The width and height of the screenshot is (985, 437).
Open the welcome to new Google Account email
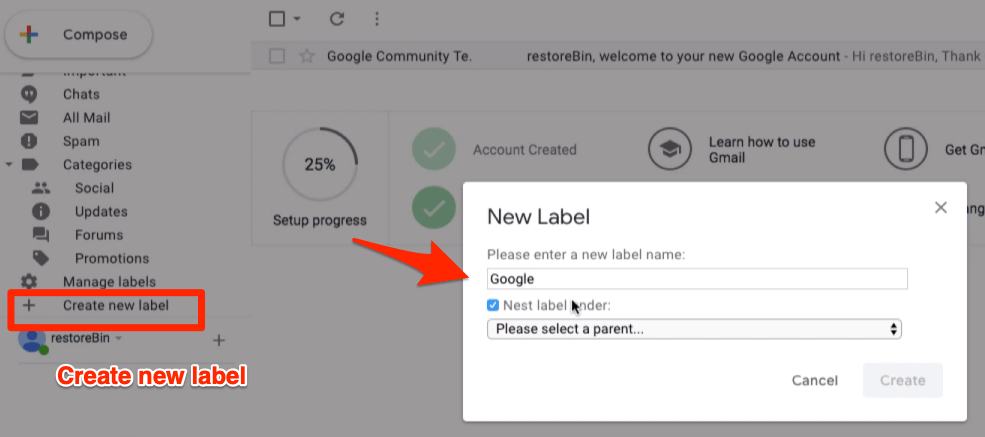683,57
